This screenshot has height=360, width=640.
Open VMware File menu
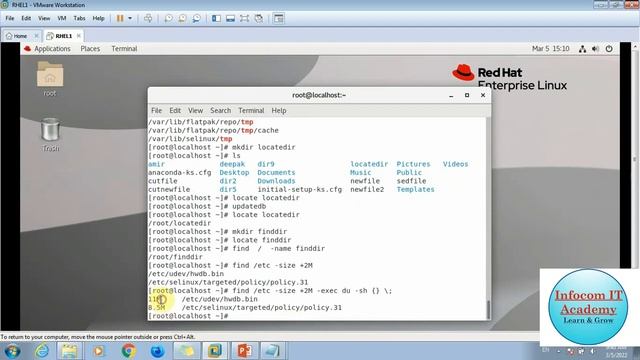point(9,18)
